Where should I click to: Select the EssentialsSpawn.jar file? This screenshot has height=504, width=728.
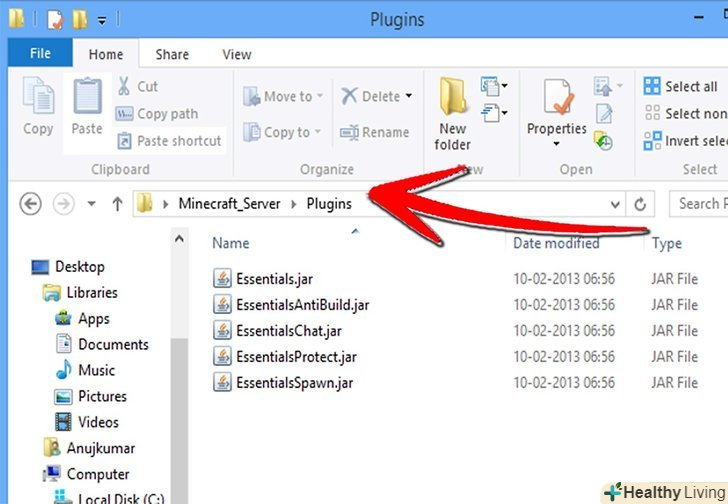point(283,383)
